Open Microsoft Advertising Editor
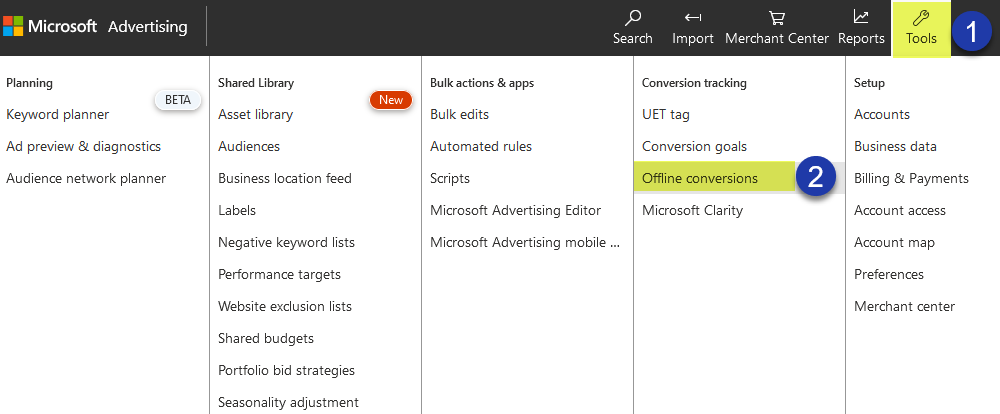This screenshot has height=414, width=1000. pos(515,211)
